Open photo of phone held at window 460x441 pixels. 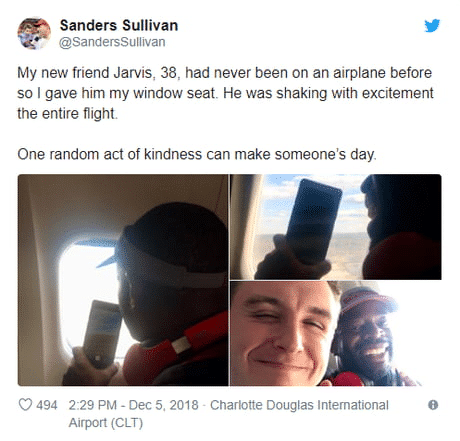pos(336,227)
